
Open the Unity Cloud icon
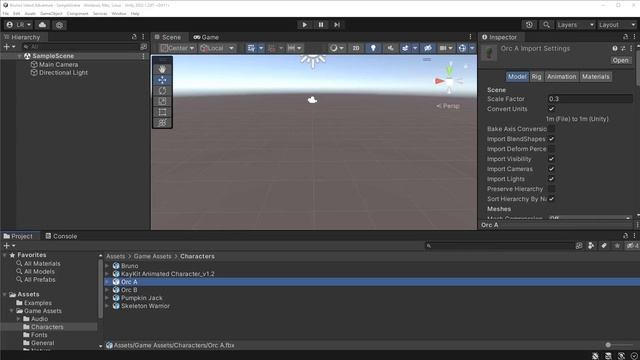(42, 25)
